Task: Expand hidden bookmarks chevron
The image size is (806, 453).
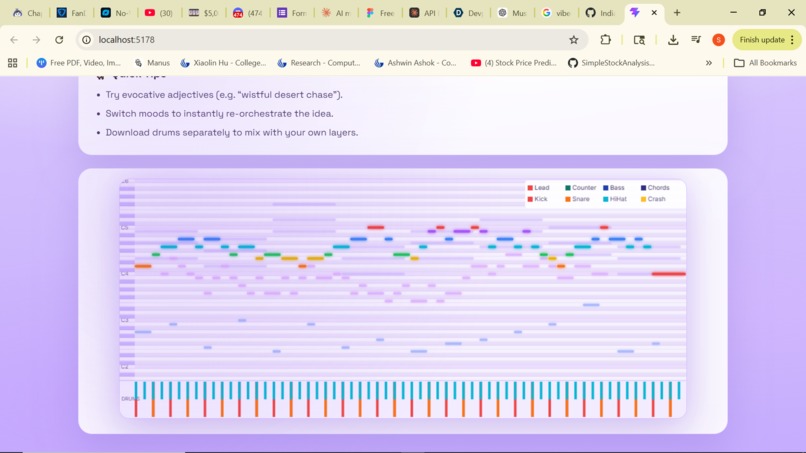Action: 708,63
